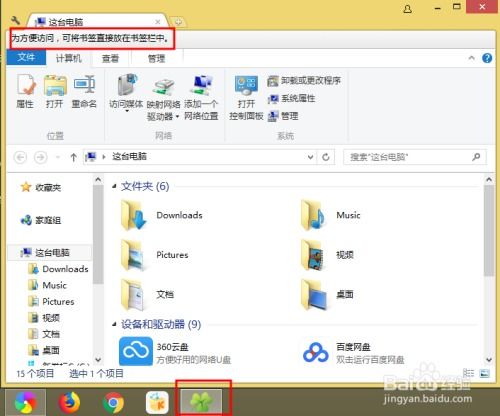Launch Chrome from the taskbar
This screenshot has width=500, height=416.
113,402
